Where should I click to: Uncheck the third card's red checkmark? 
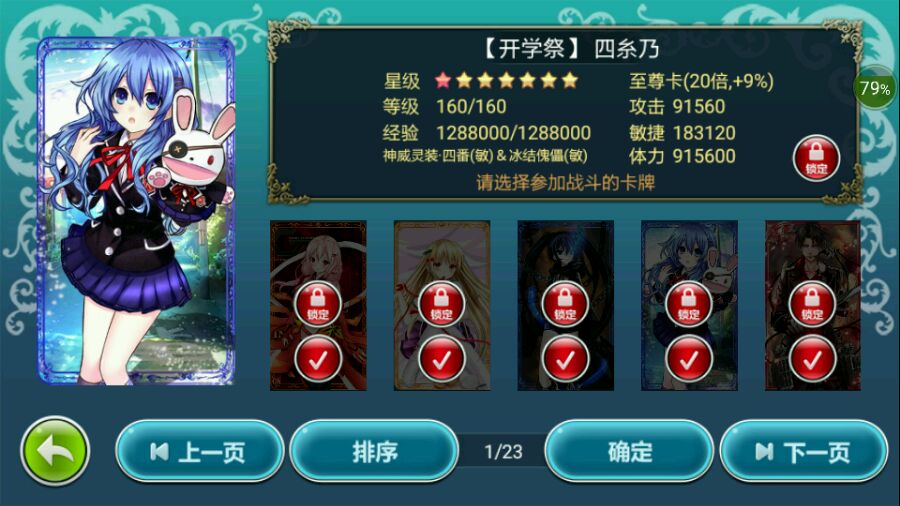click(x=565, y=359)
